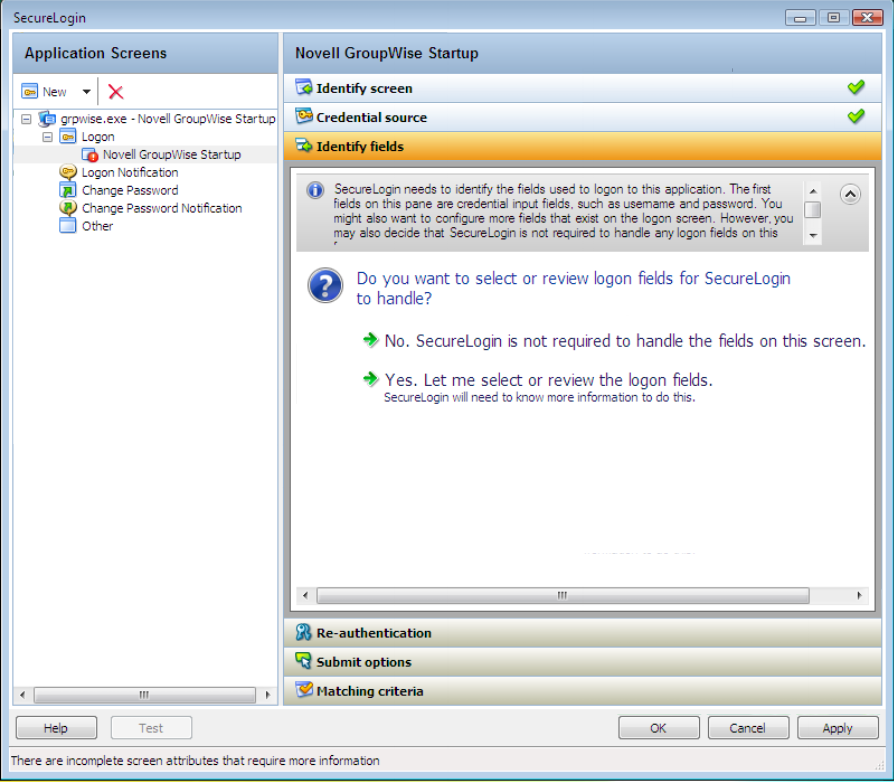894x782 pixels.
Task: Click the grpwise.exe application icon
Action: [x=47, y=119]
